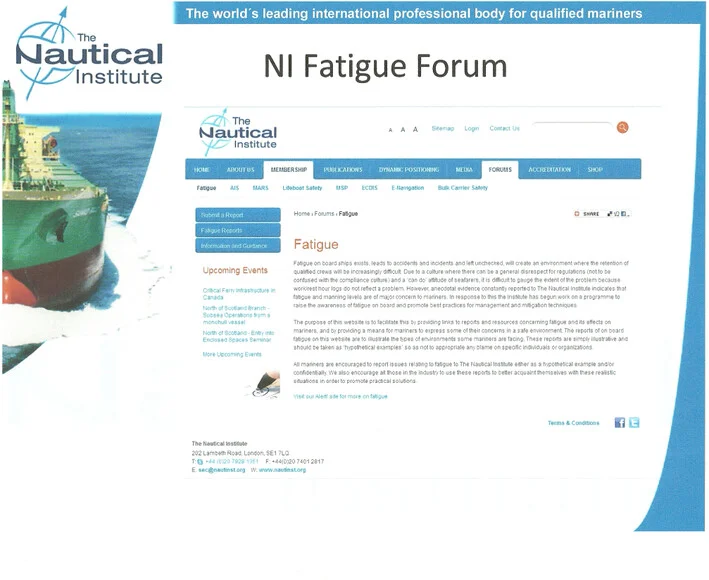
Task: Open North of Scotland Branch Subsea Operations event
Action: 236,315
